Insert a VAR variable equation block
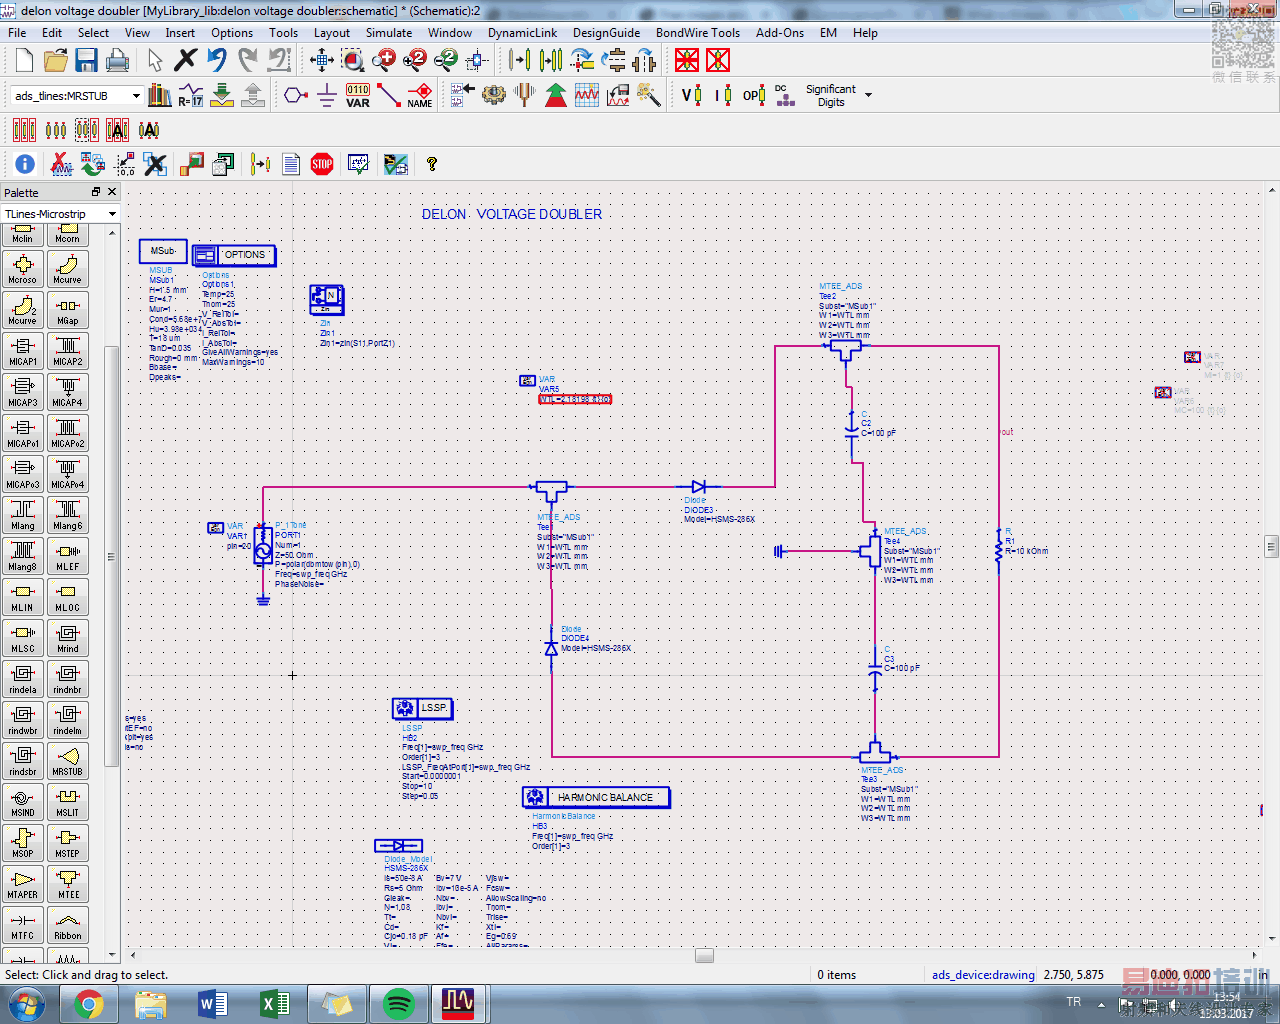 (x=357, y=95)
